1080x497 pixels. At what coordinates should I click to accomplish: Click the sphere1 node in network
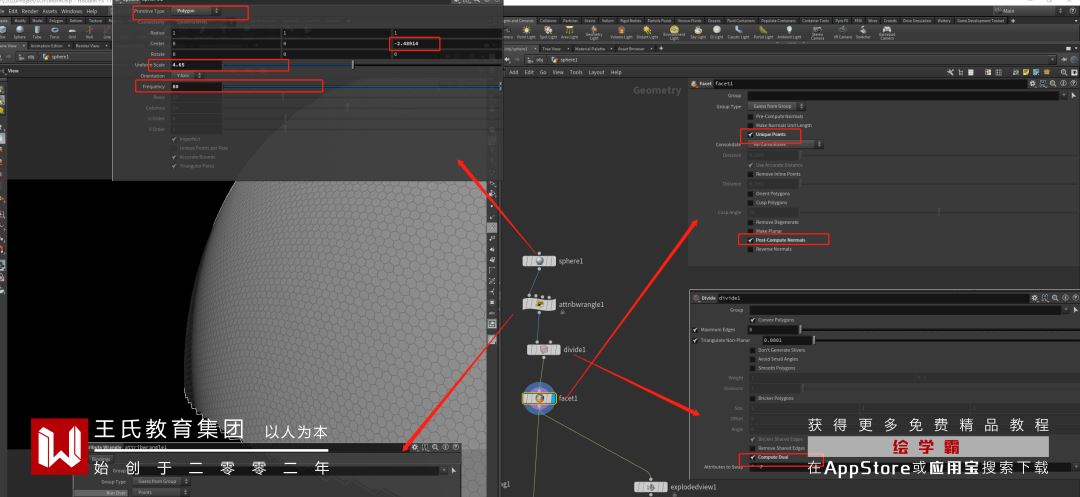(x=539, y=261)
